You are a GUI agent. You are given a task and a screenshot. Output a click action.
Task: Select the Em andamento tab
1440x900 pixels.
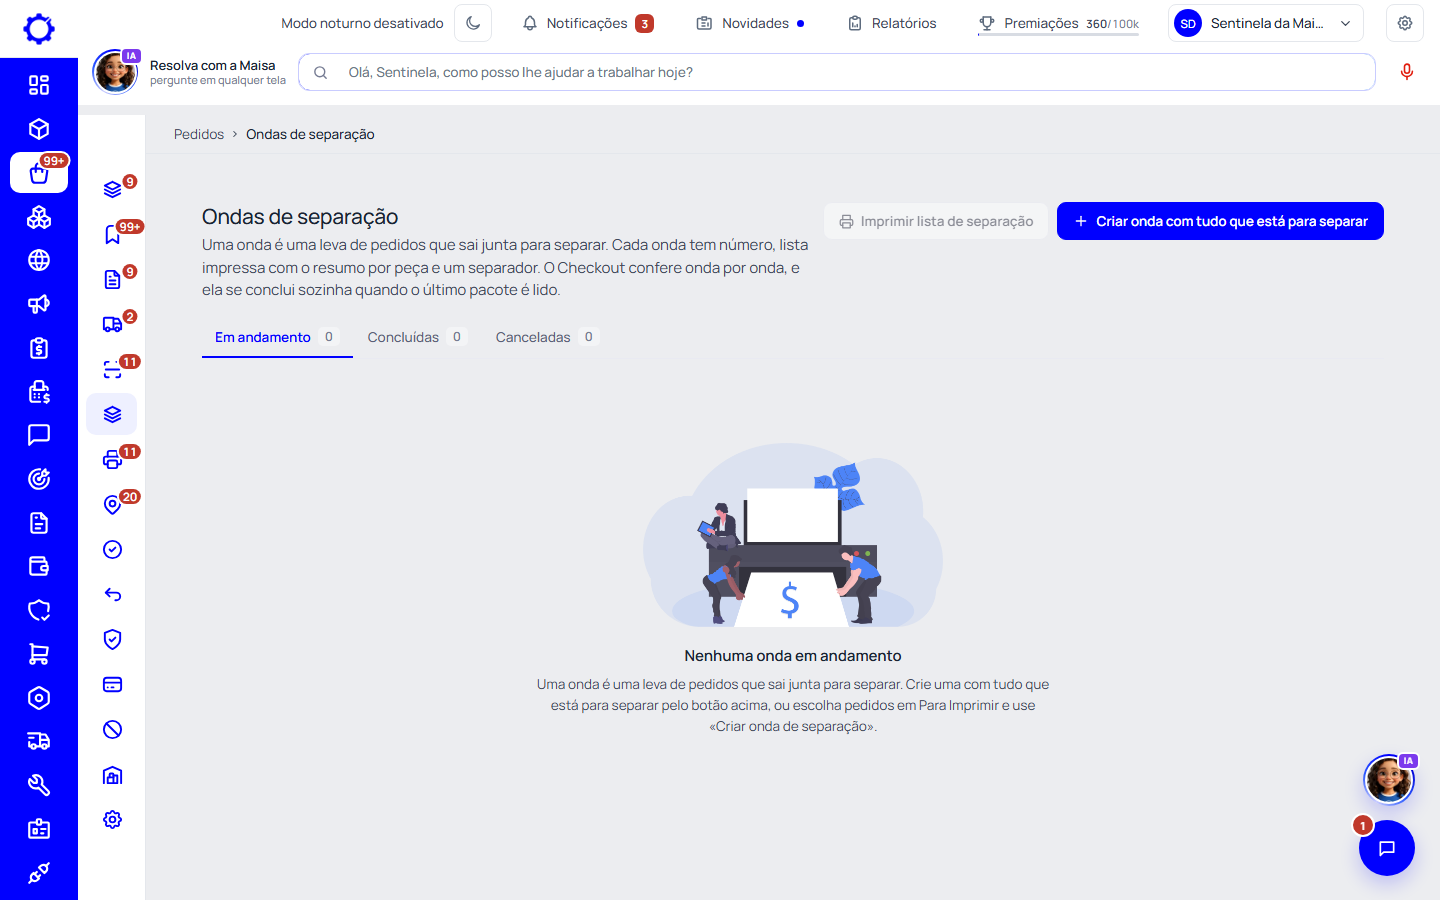(x=277, y=337)
